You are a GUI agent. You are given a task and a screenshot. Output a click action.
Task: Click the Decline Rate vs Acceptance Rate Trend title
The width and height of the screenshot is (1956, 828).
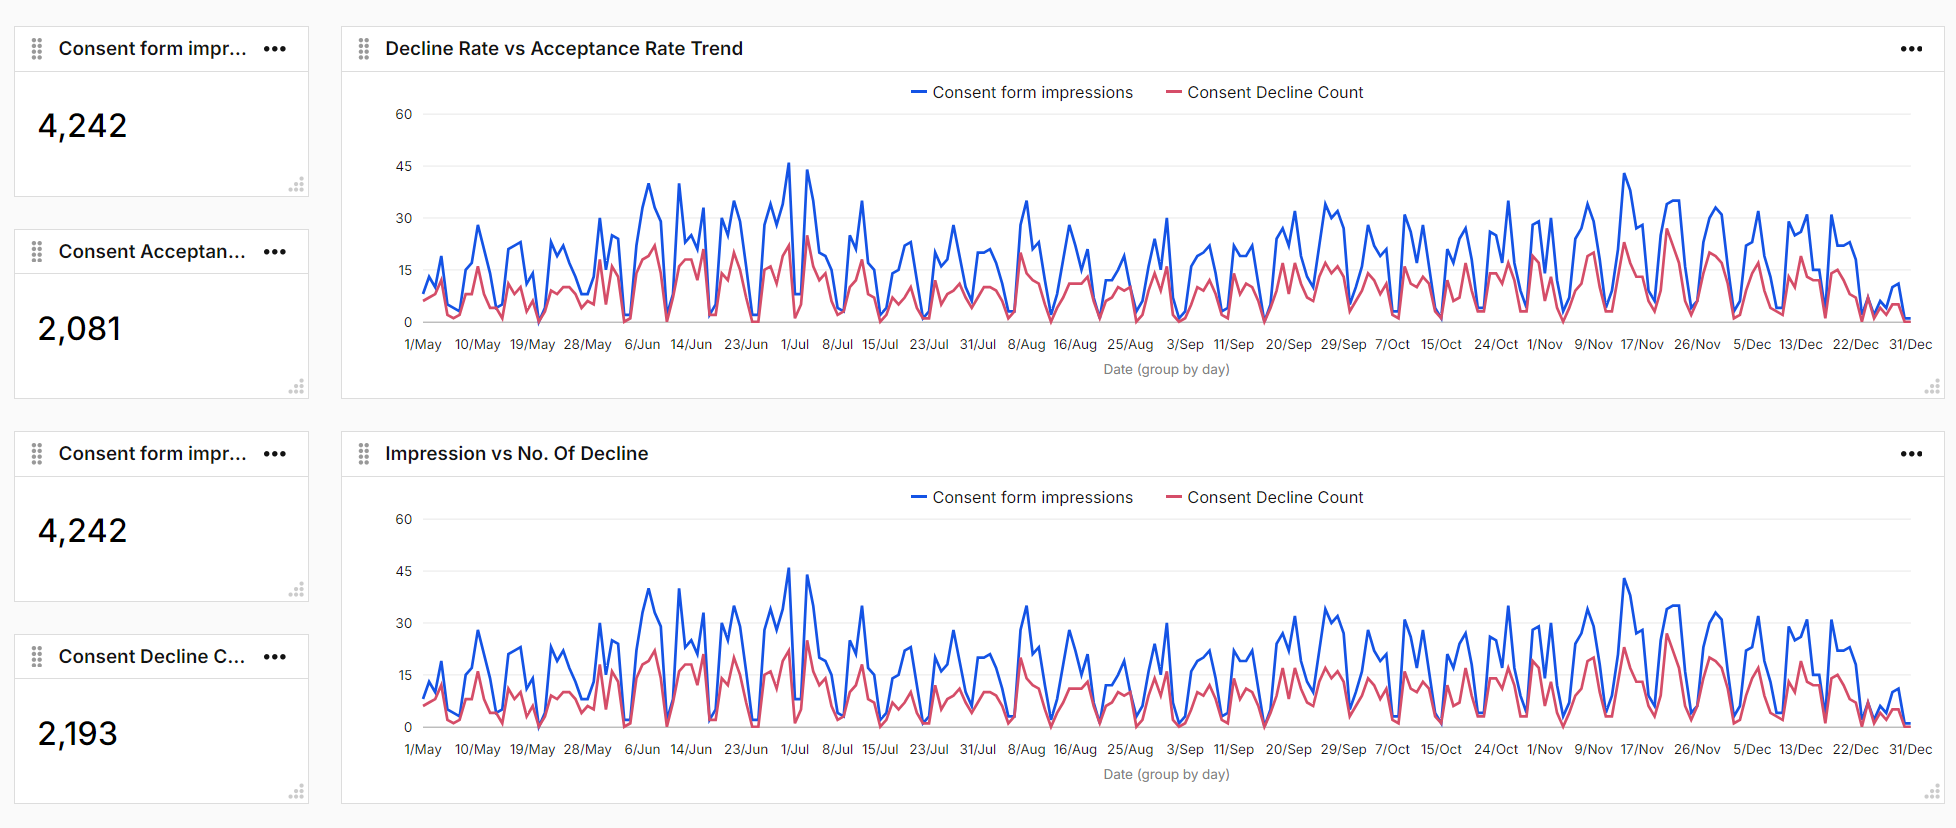coord(564,48)
